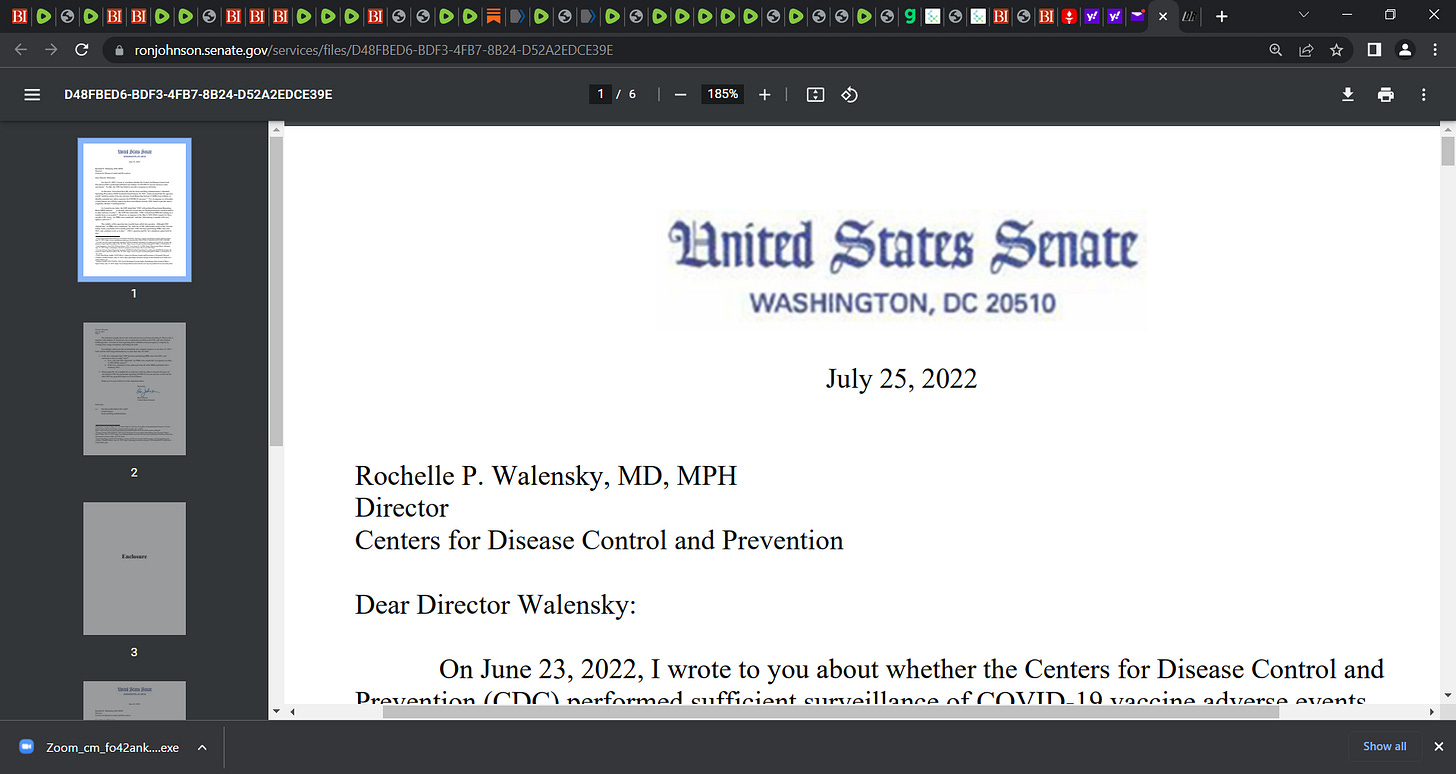Zoom in the PDF with plus
Image resolution: width=1456 pixels, height=774 pixels.
(x=765, y=94)
